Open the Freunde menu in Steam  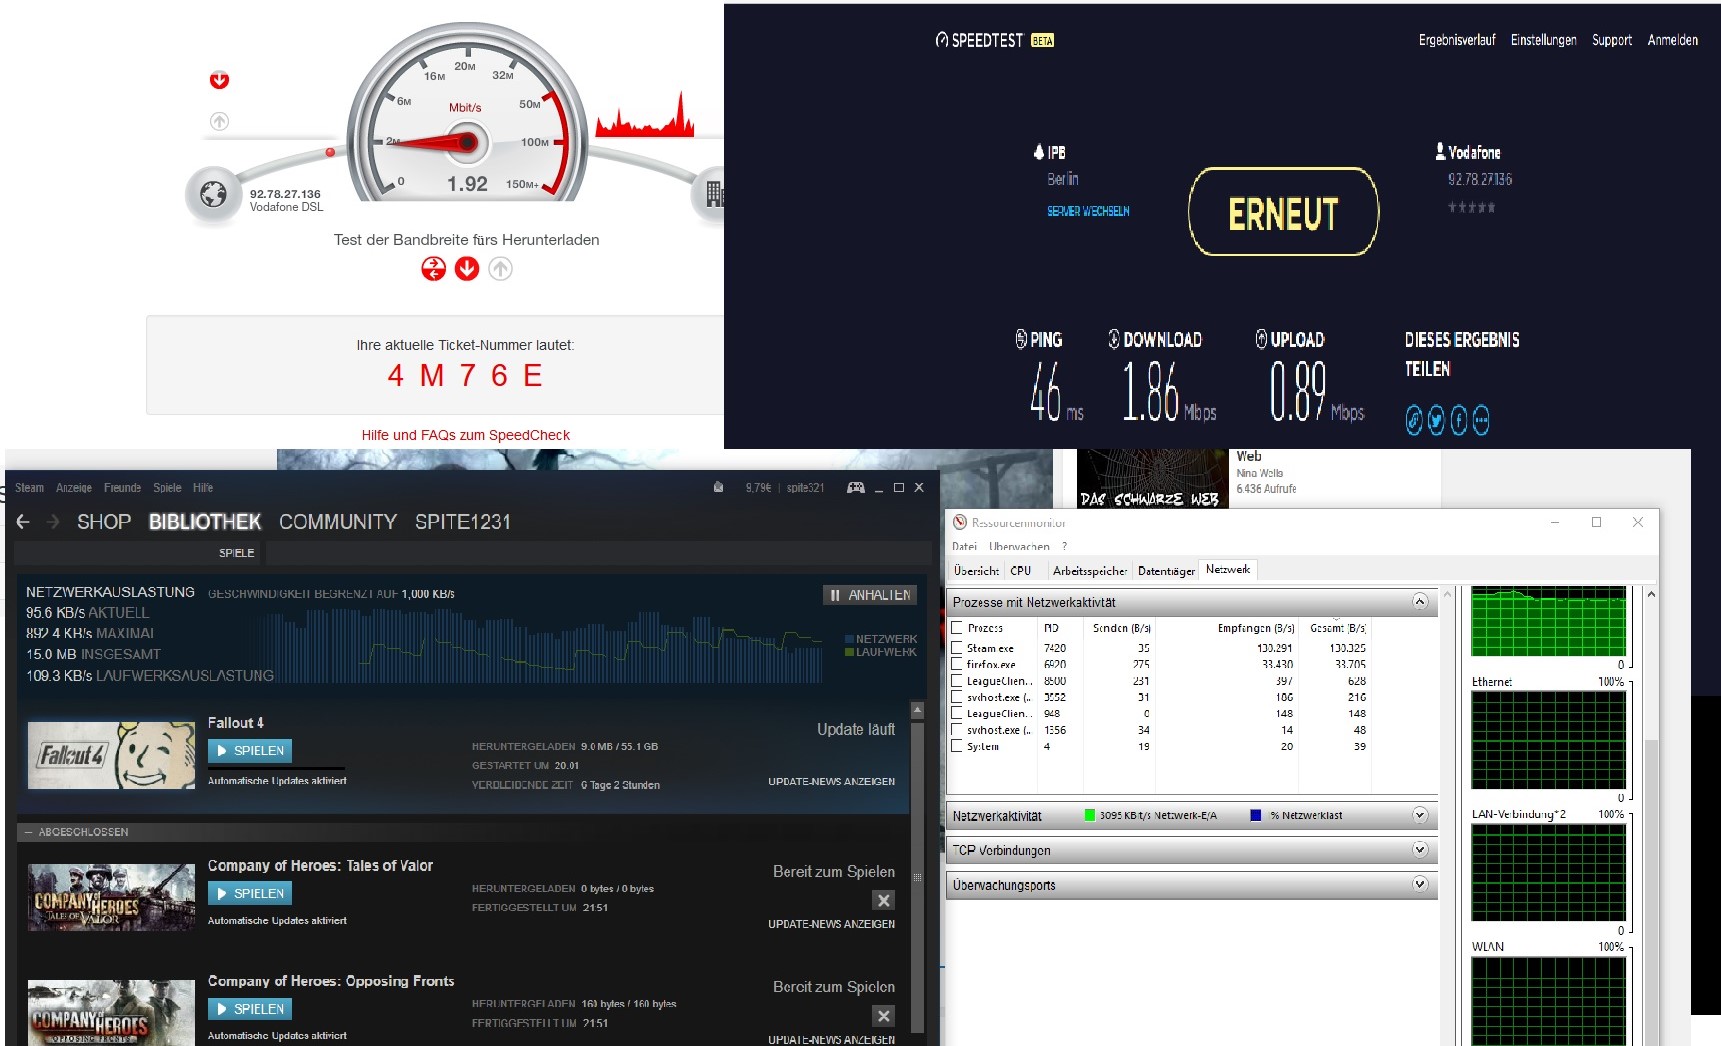122,488
